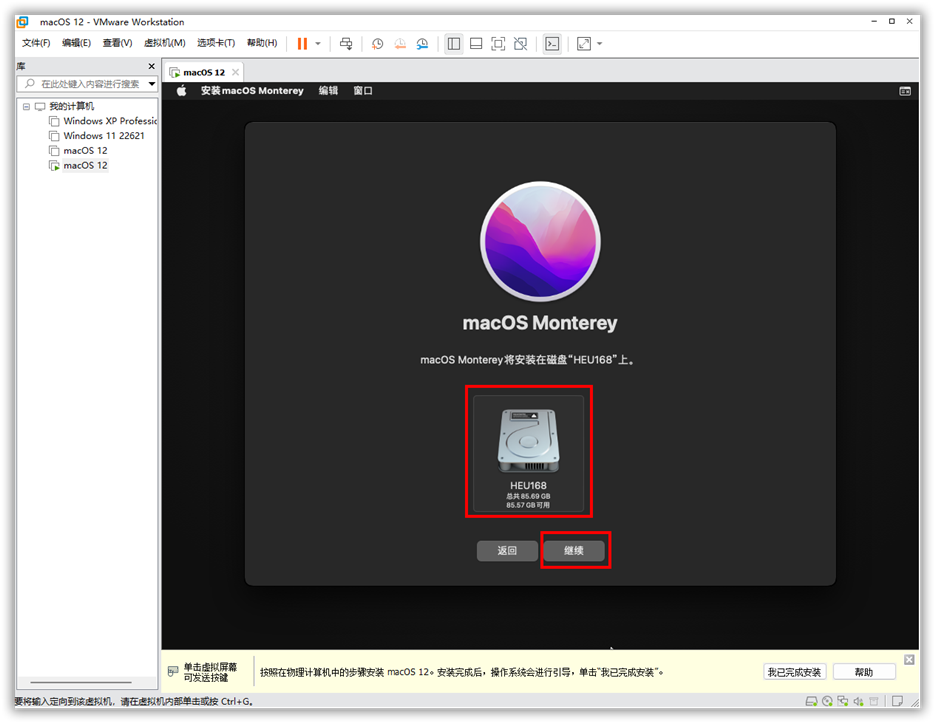Open the 编辑(E) menu in VMware
Image resolution: width=935 pixels, height=723 pixels.
click(76, 43)
